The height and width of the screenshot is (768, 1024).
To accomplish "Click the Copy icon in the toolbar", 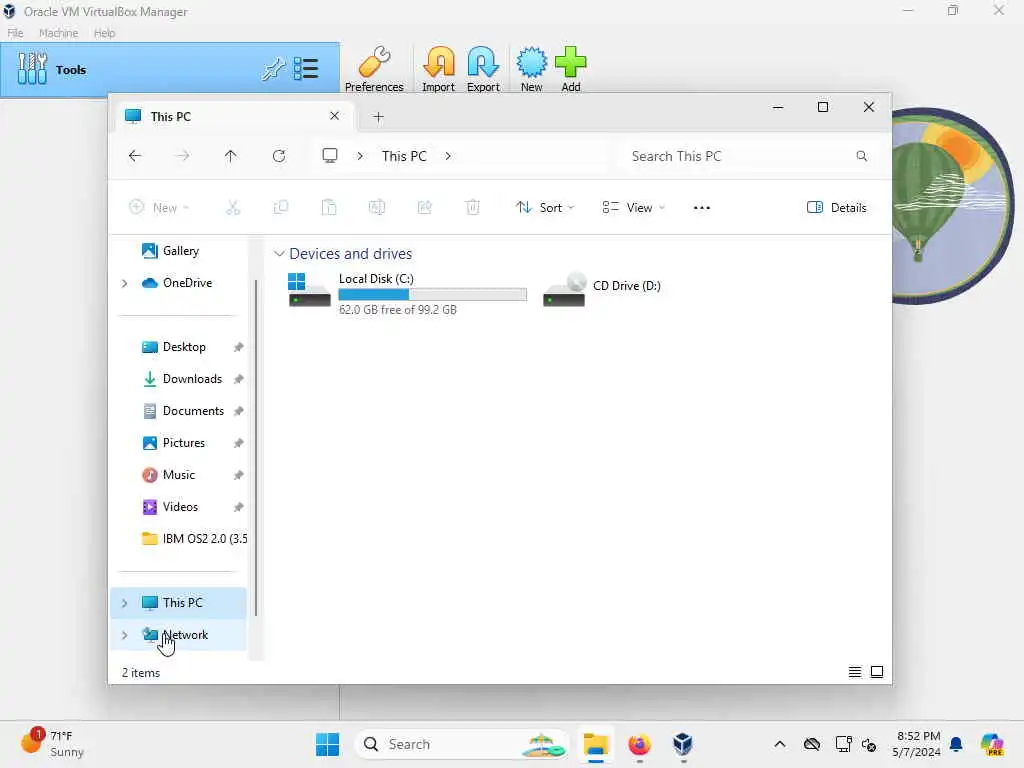I will (281, 208).
